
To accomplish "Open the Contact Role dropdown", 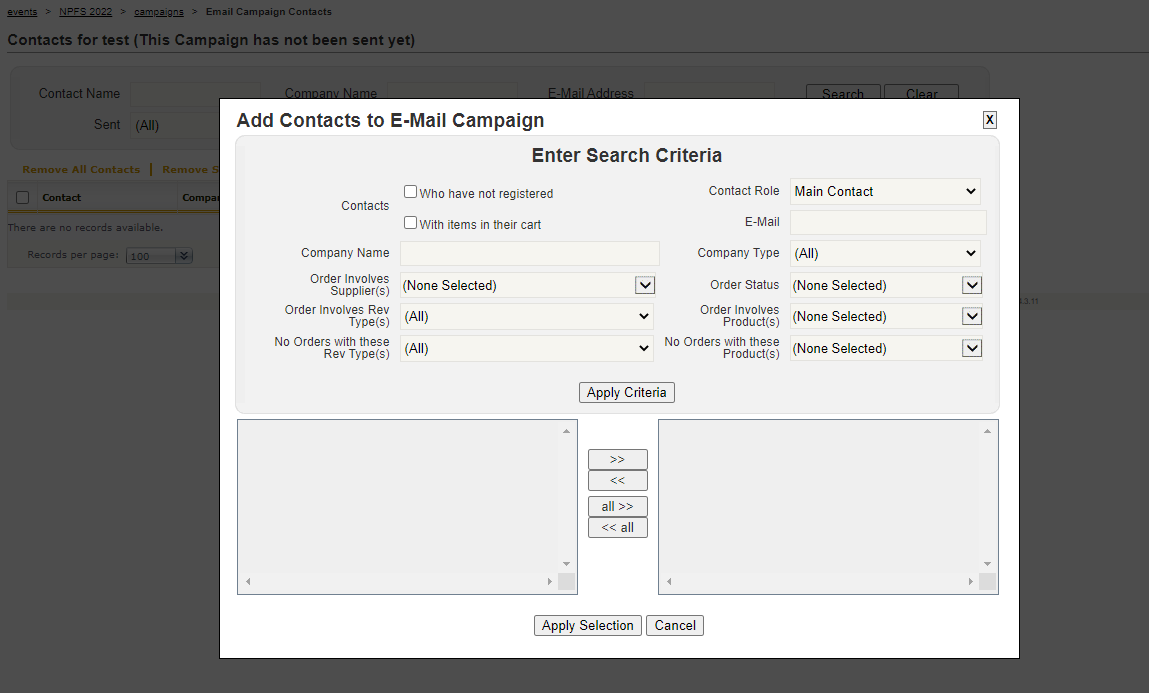I will [x=884, y=191].
